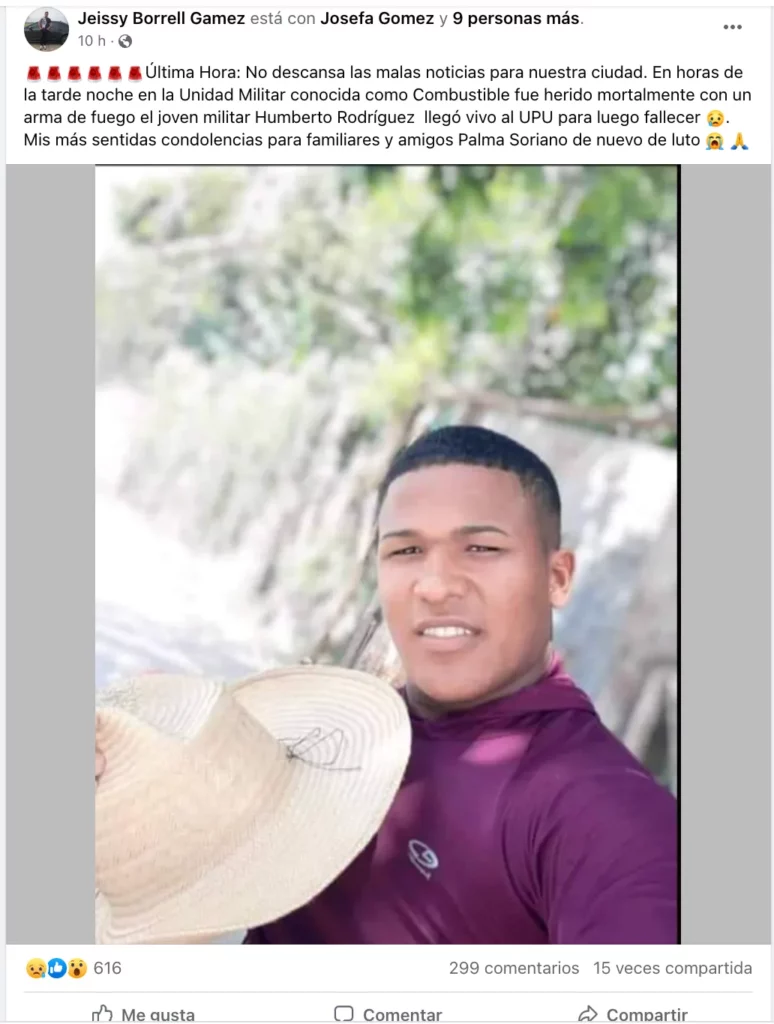Open the 10 h post timestamp
774x1024 pixels.
click(91, 41)
